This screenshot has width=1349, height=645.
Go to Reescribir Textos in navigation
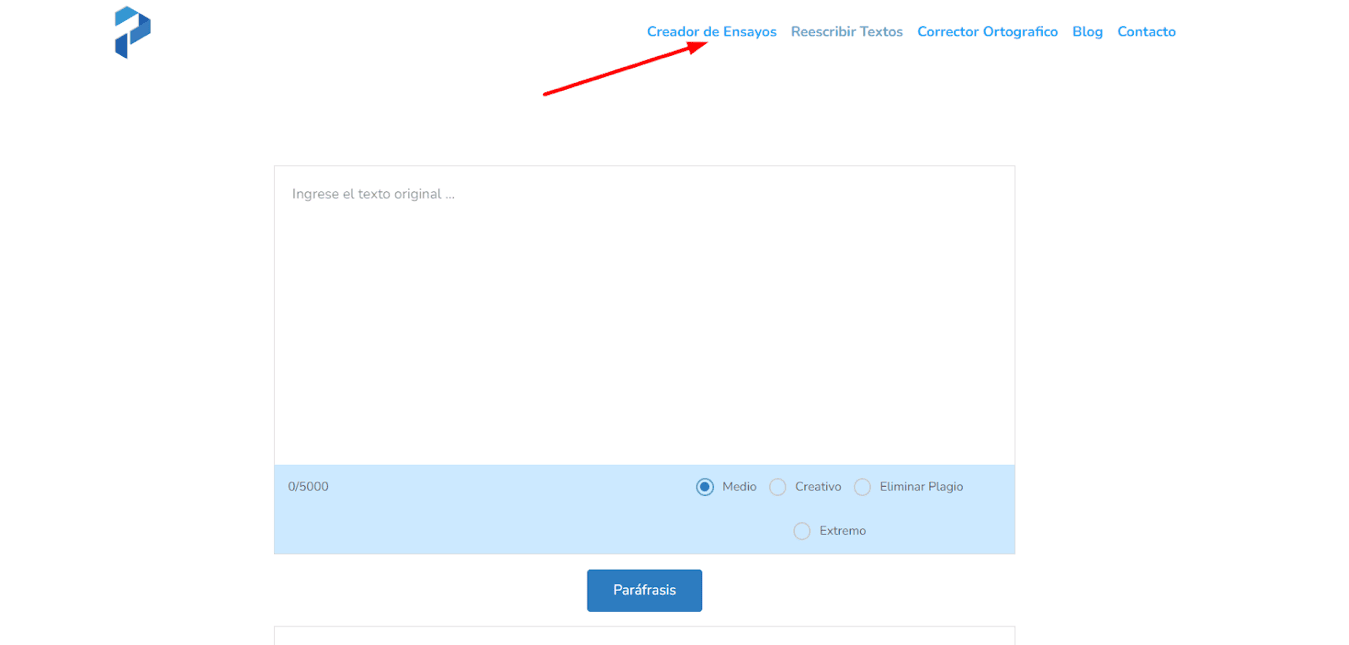pos(846,32)
